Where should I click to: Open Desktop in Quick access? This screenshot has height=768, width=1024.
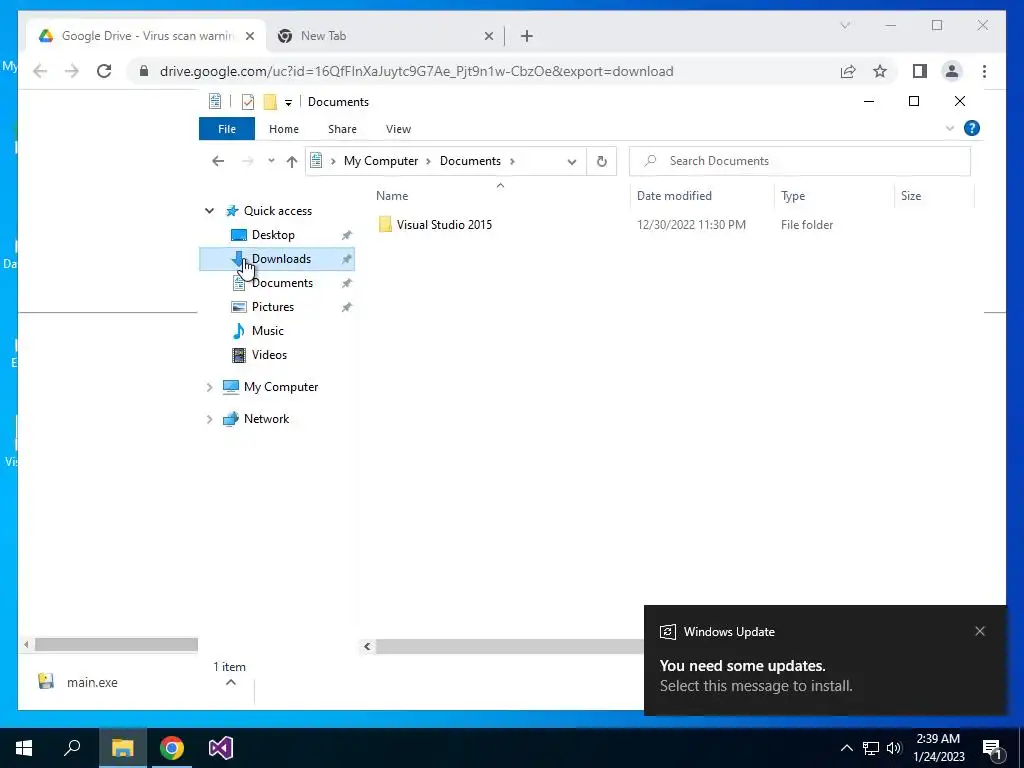click(273, 235)
